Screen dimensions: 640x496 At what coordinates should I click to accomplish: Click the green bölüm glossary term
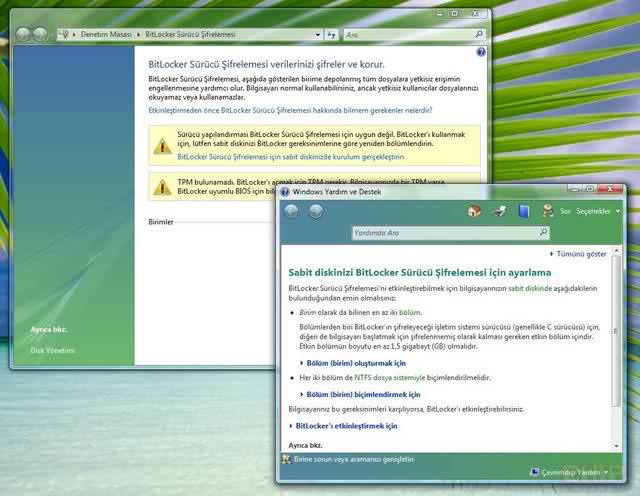coord(409,312)
